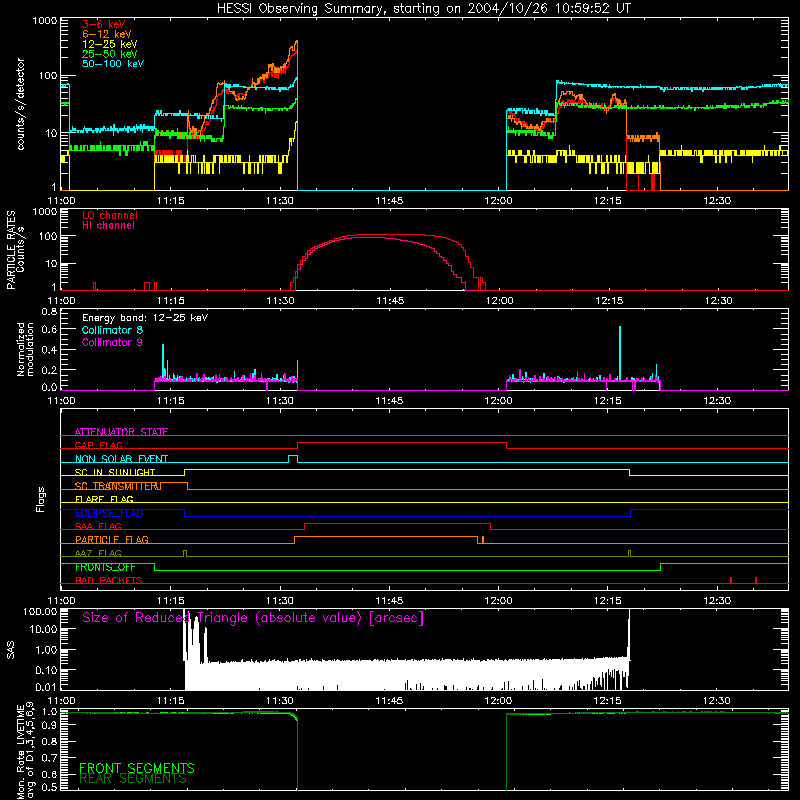Image resolution: width=800 pixels, height=800 pixels.
Task: Select the 3-6 keV legend label
Action: (103, 24)
